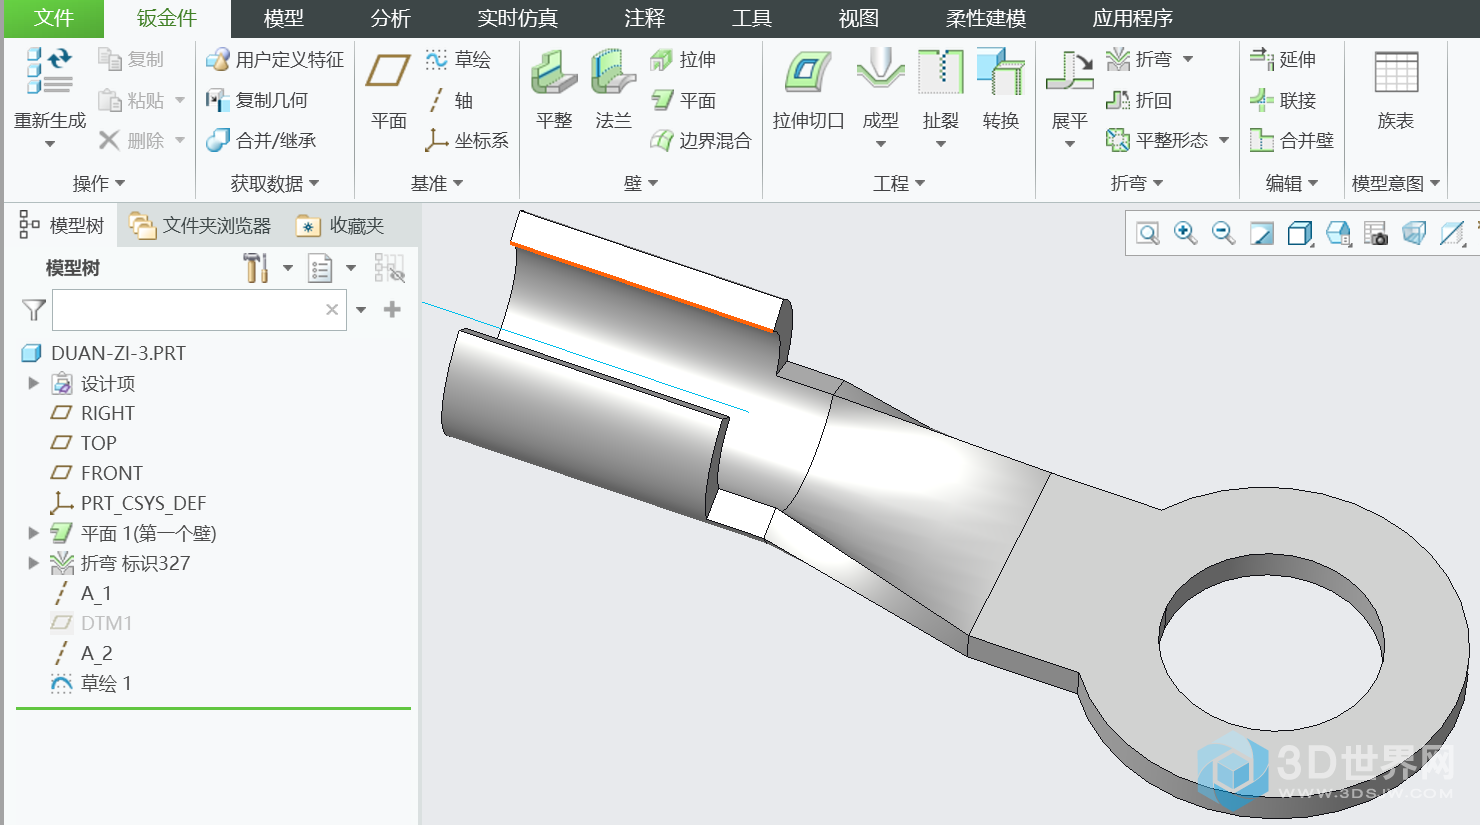Start a 草绘 (sketch) from ribbon
This screenshot has width=1480, height=825.
458,60
